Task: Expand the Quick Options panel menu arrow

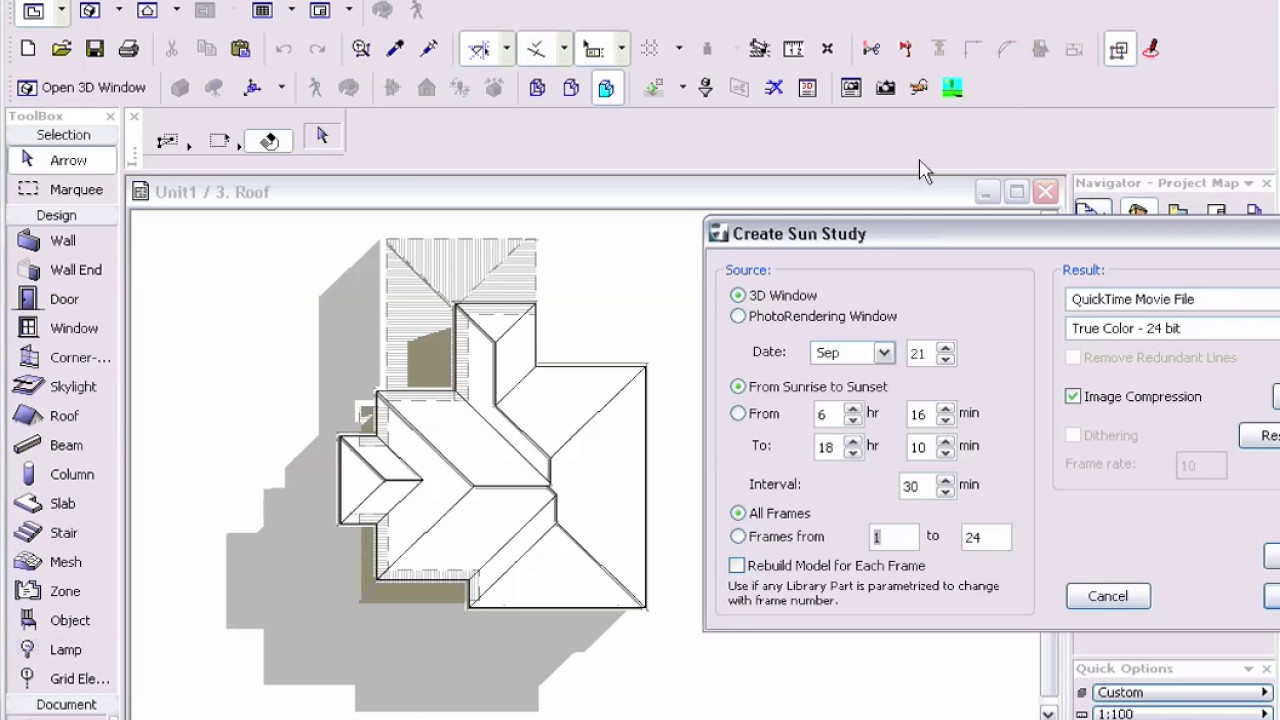Action: tap(1249, 669)
